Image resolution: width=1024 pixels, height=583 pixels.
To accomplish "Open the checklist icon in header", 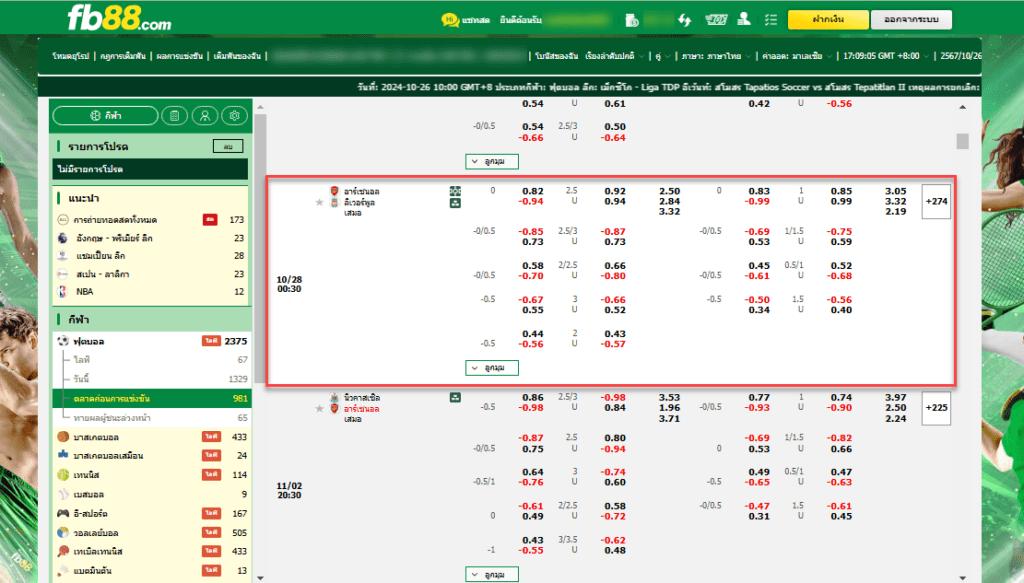I will point(771,20).
